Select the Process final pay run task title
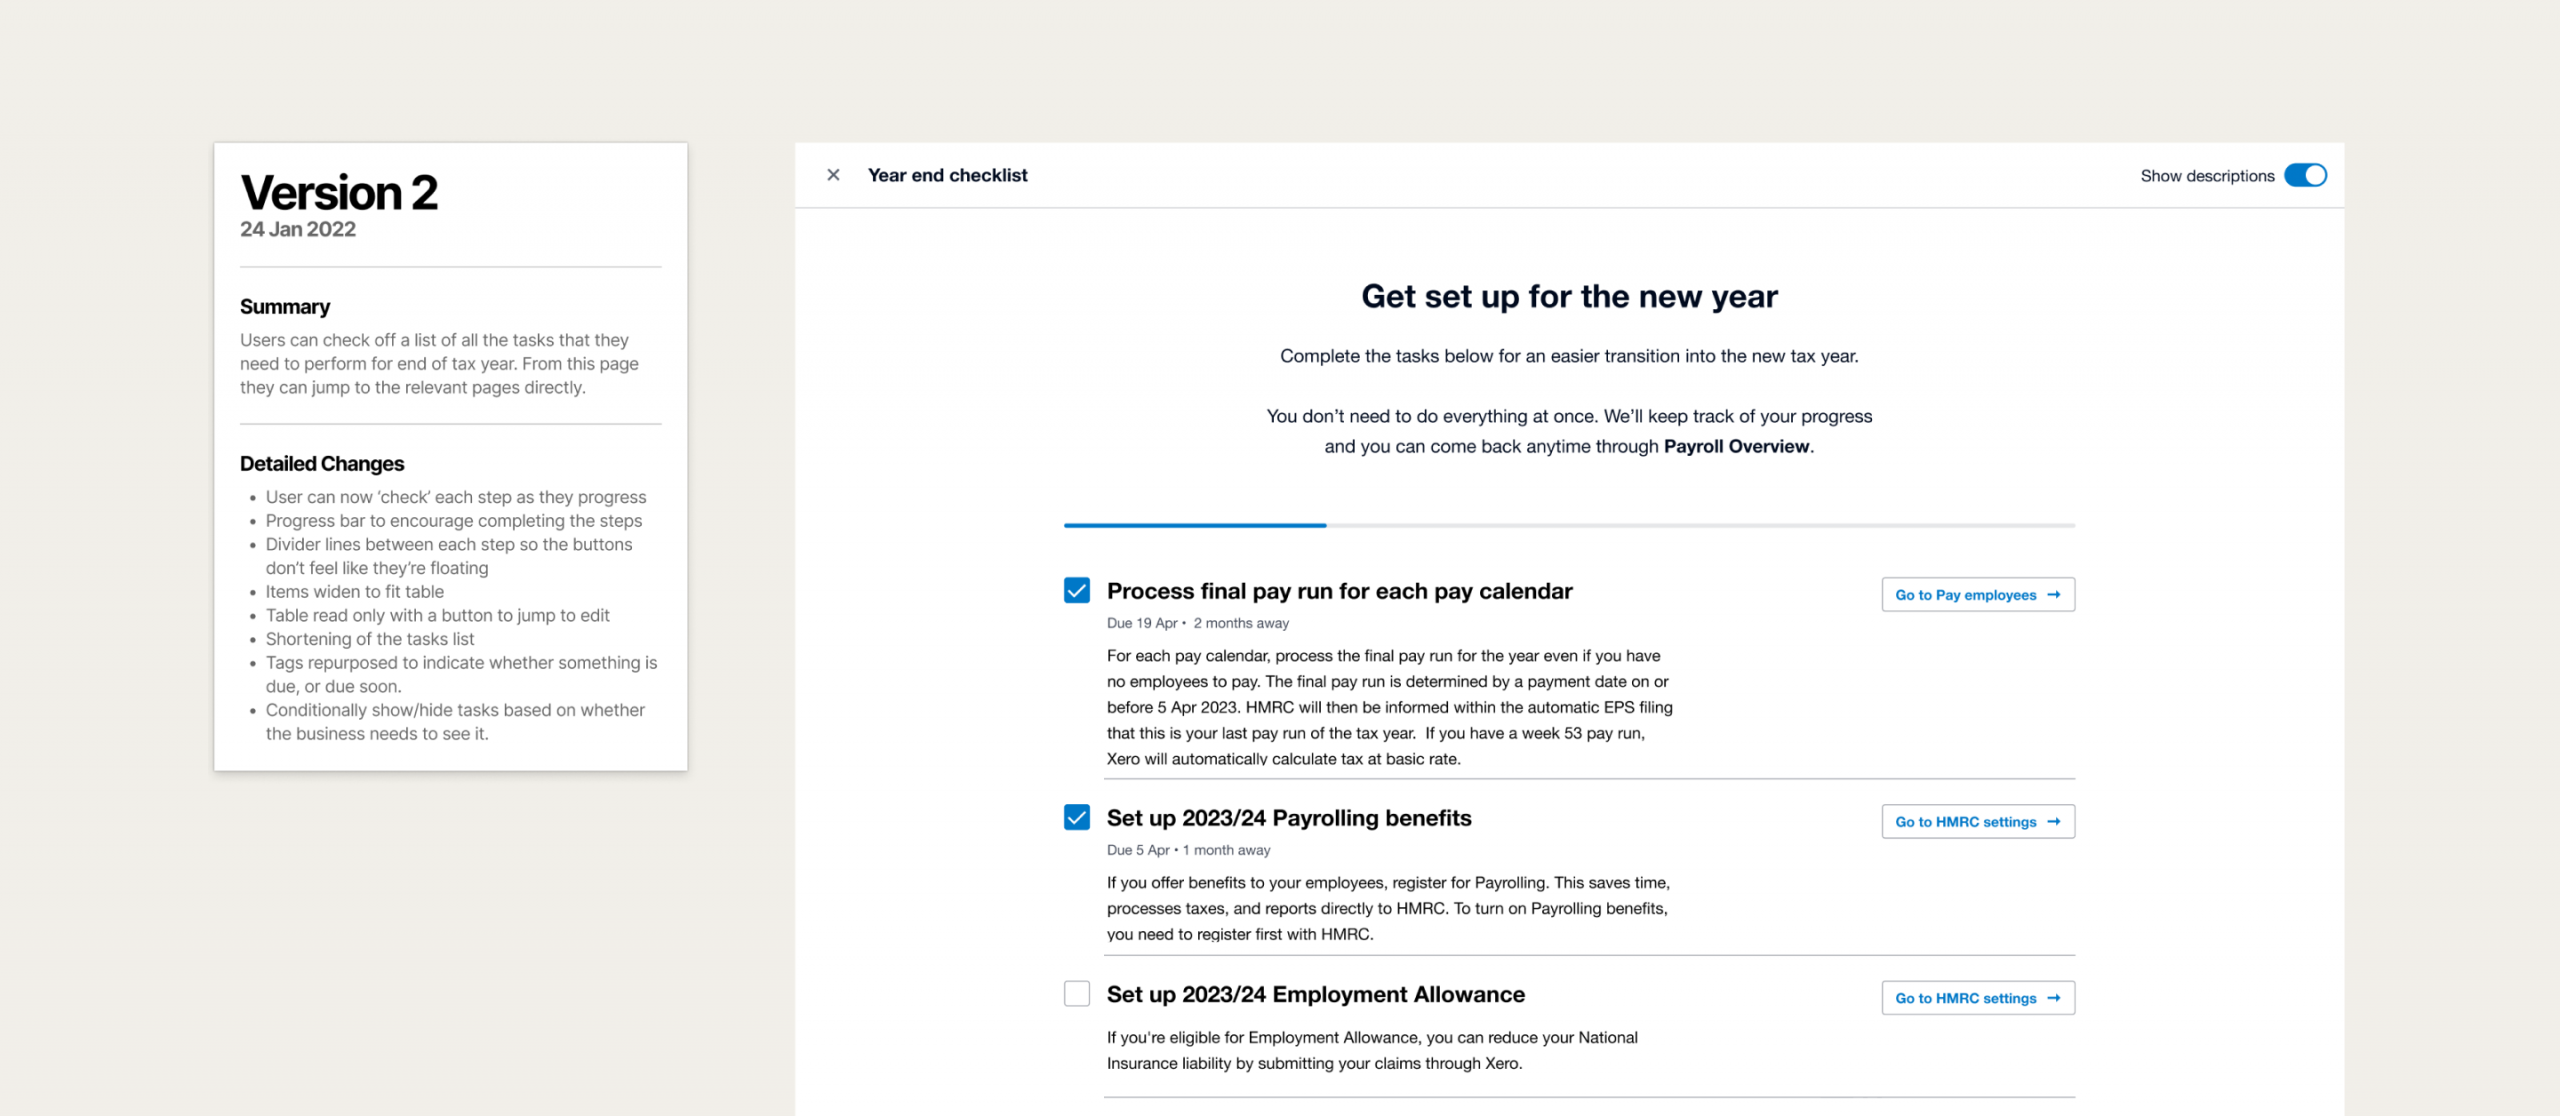 1339,591
